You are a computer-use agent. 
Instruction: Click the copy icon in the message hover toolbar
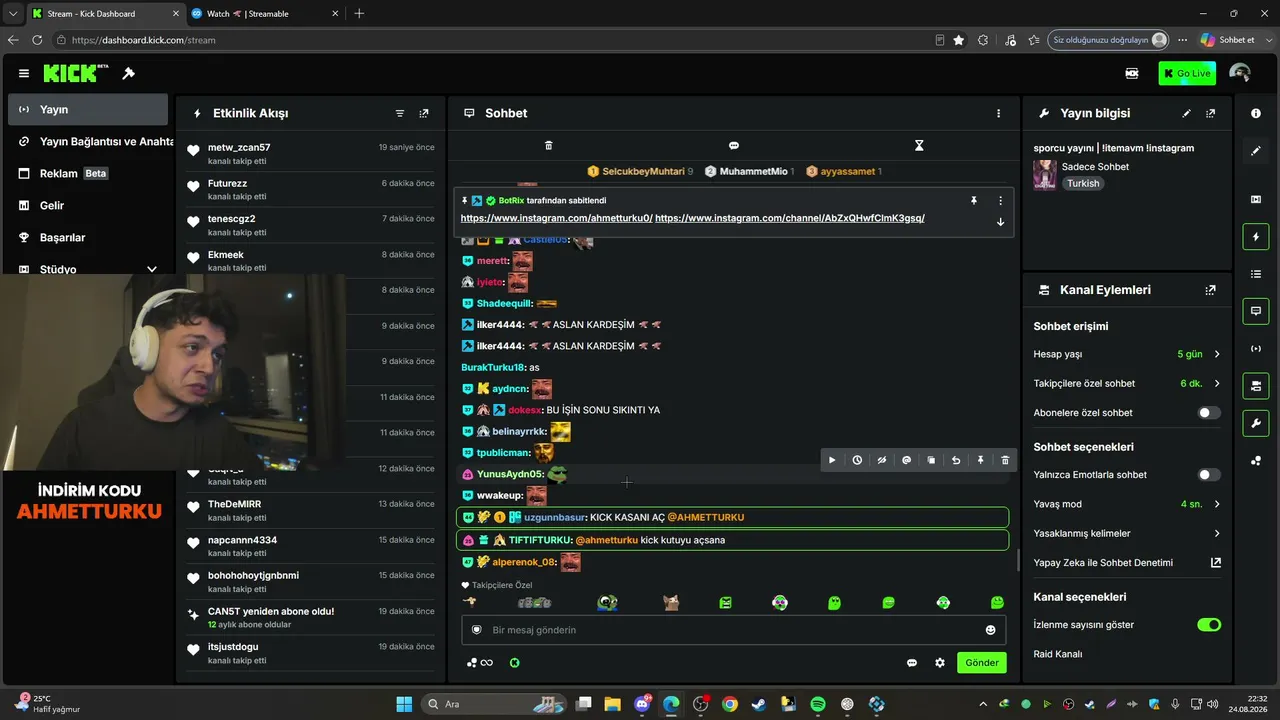[931, 460]
